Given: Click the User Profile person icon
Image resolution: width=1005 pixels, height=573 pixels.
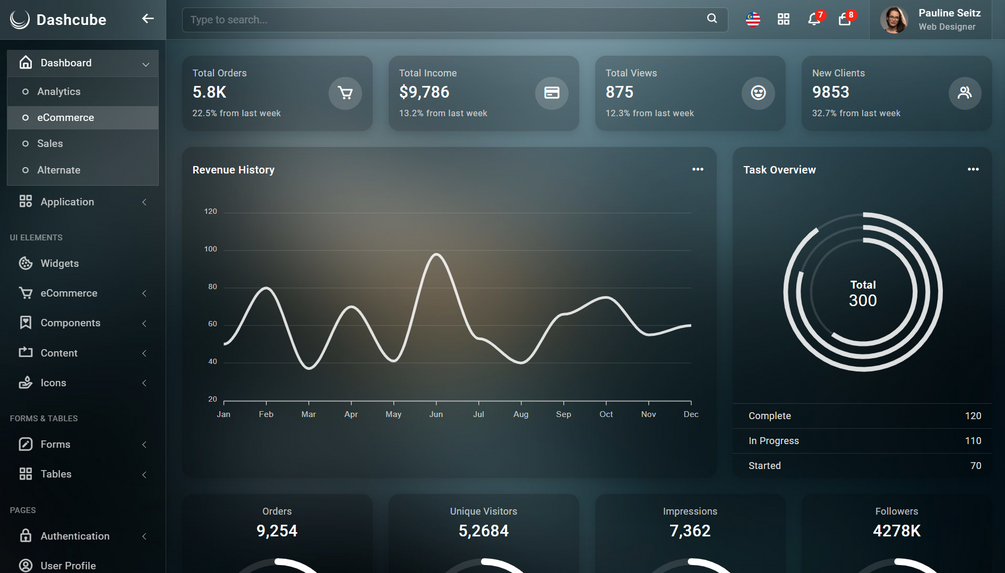Looking at the screenshot, I should click(26, 565).
